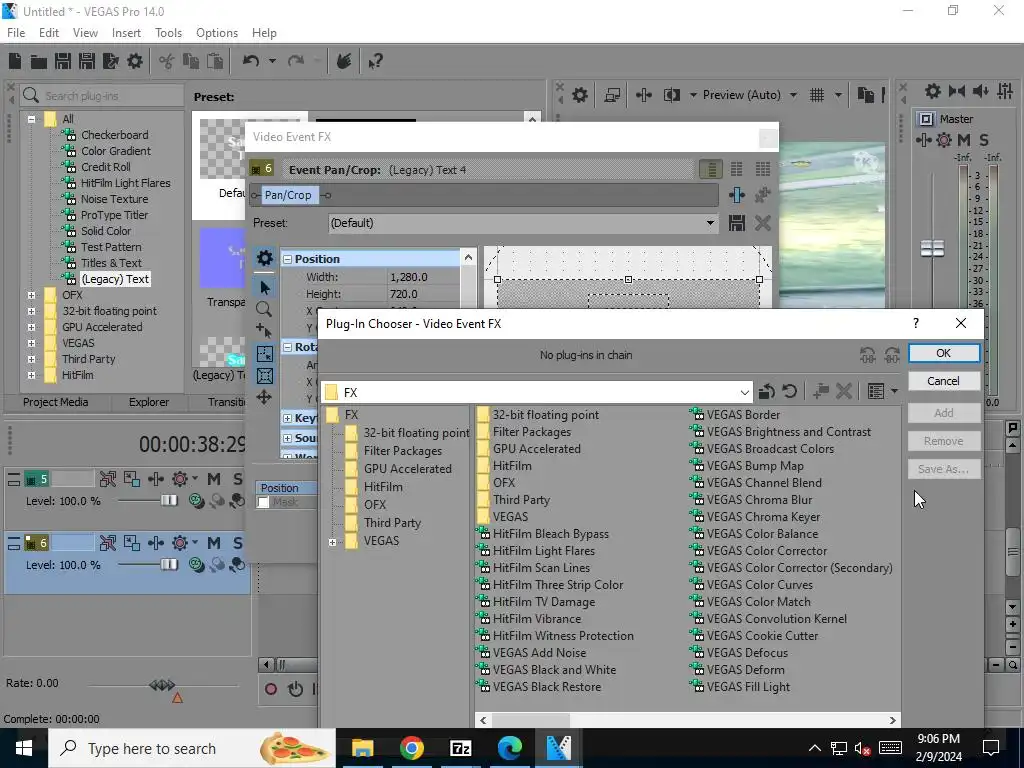Click the Undo arrow icon
Screen dimensions: 1024x768
(x=251, y=61)
